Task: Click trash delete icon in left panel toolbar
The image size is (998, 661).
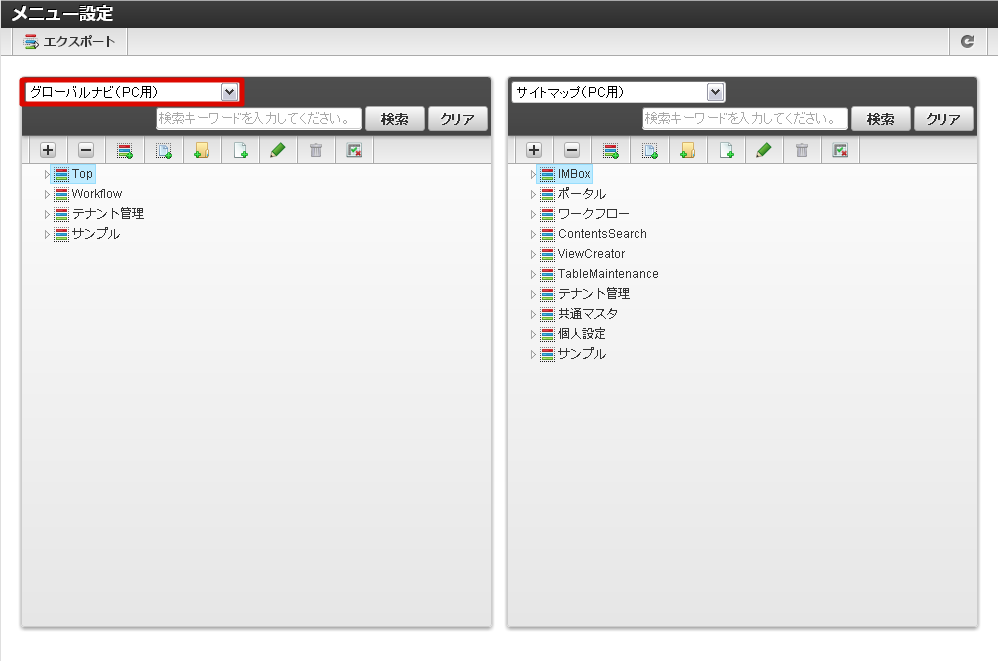Action: click(316, 150)
